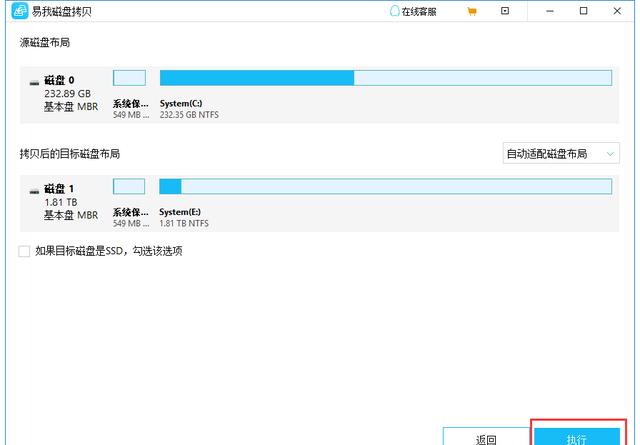This screenshot has width=640, height=445.
Task: Minimize the disk copy window
Action: 549,11
